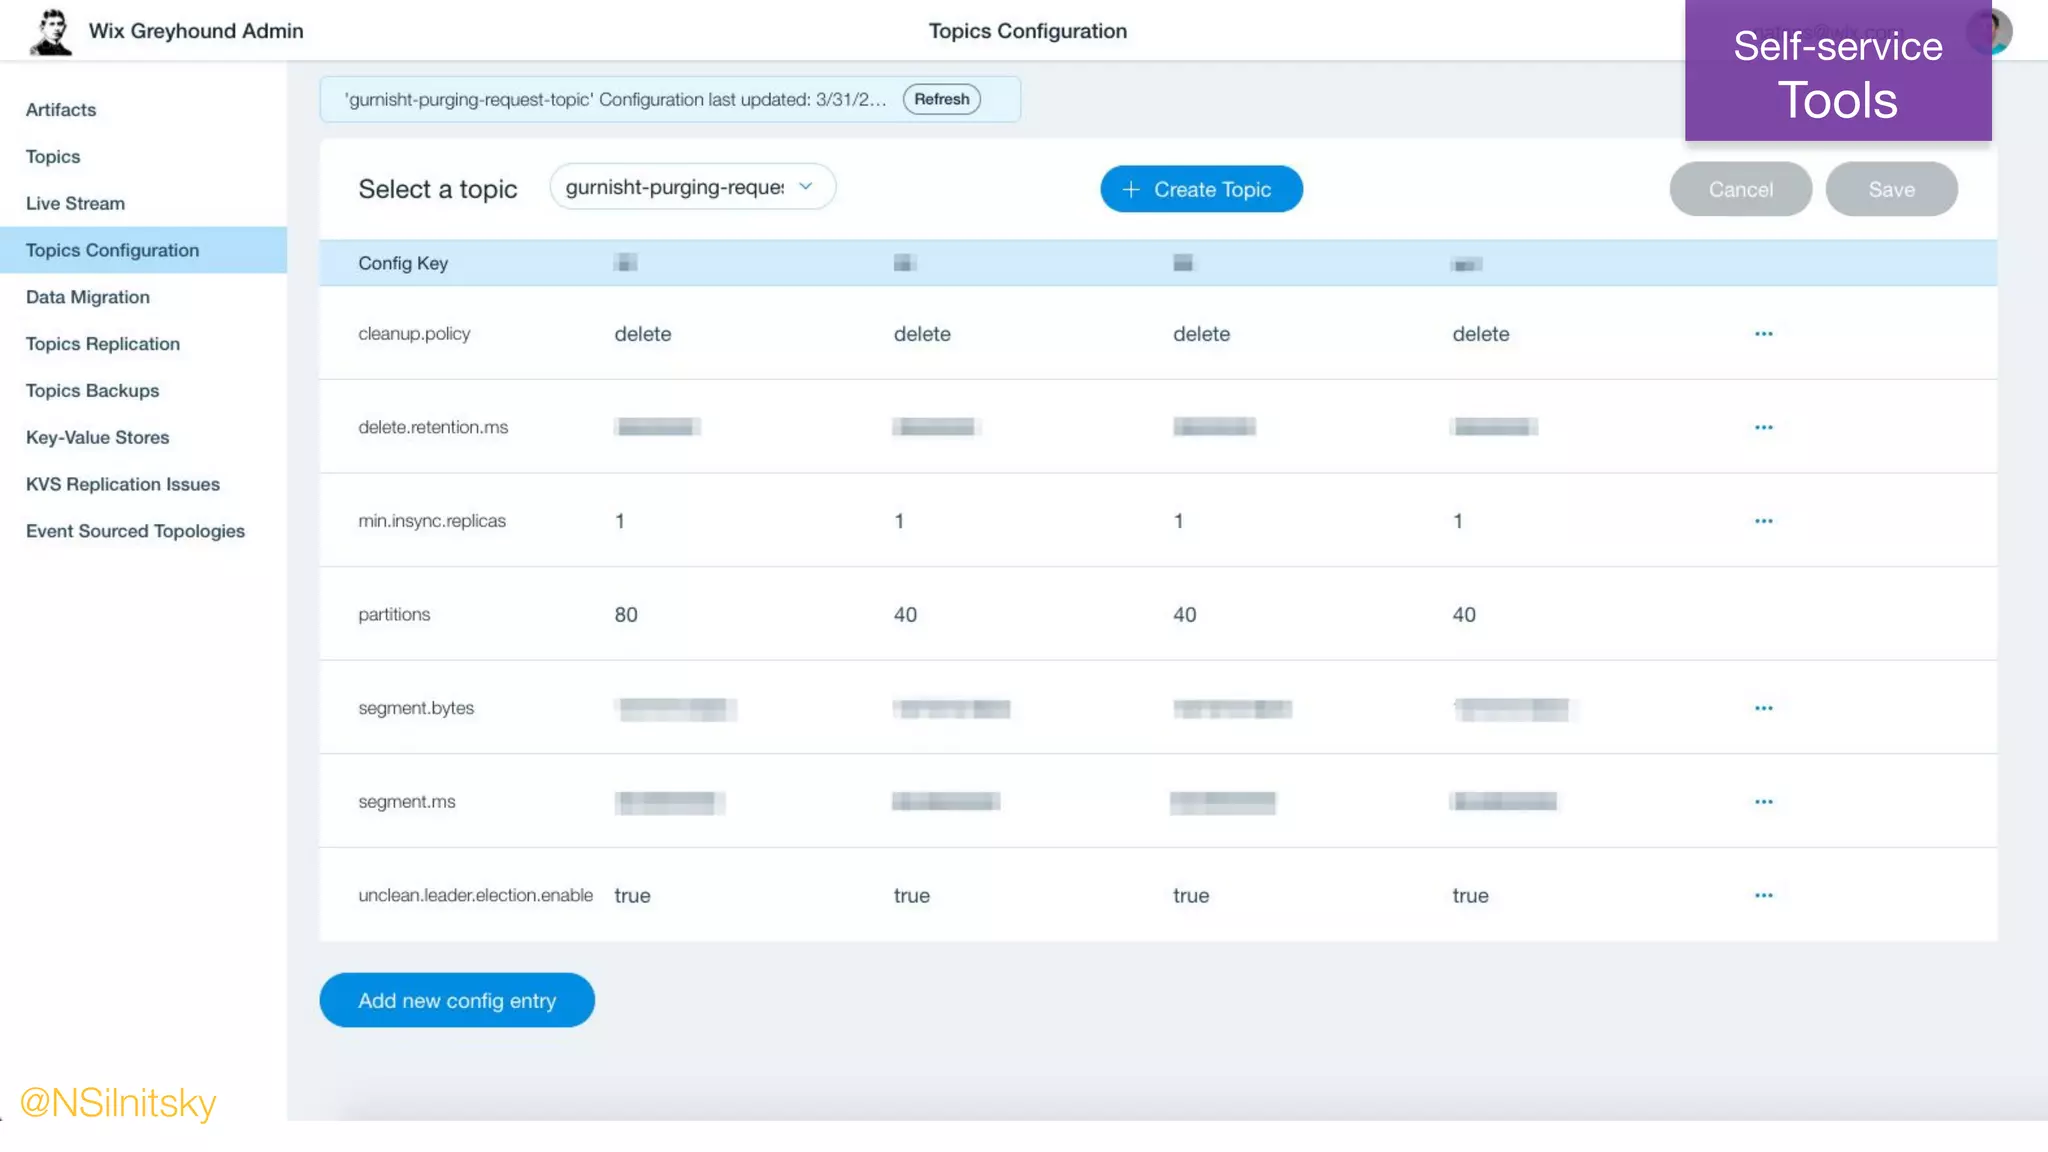Click the Create Topic button
Screen dimensions: 2048x1152
(x=1201, y=189)
